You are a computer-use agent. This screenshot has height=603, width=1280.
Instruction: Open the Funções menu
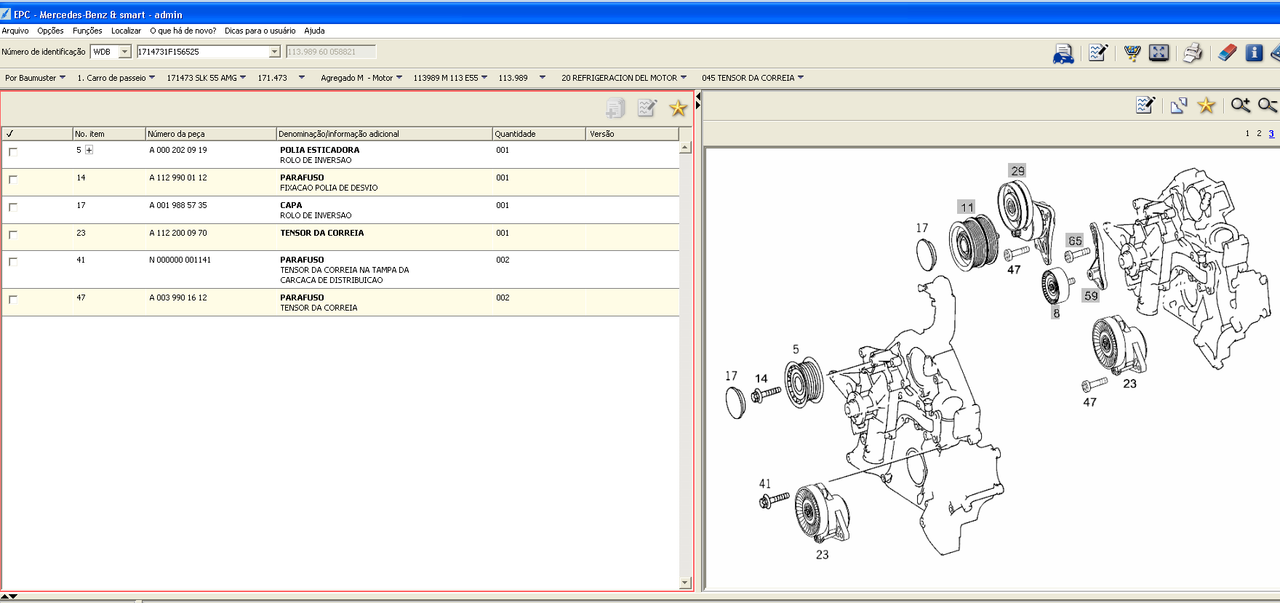87,31
